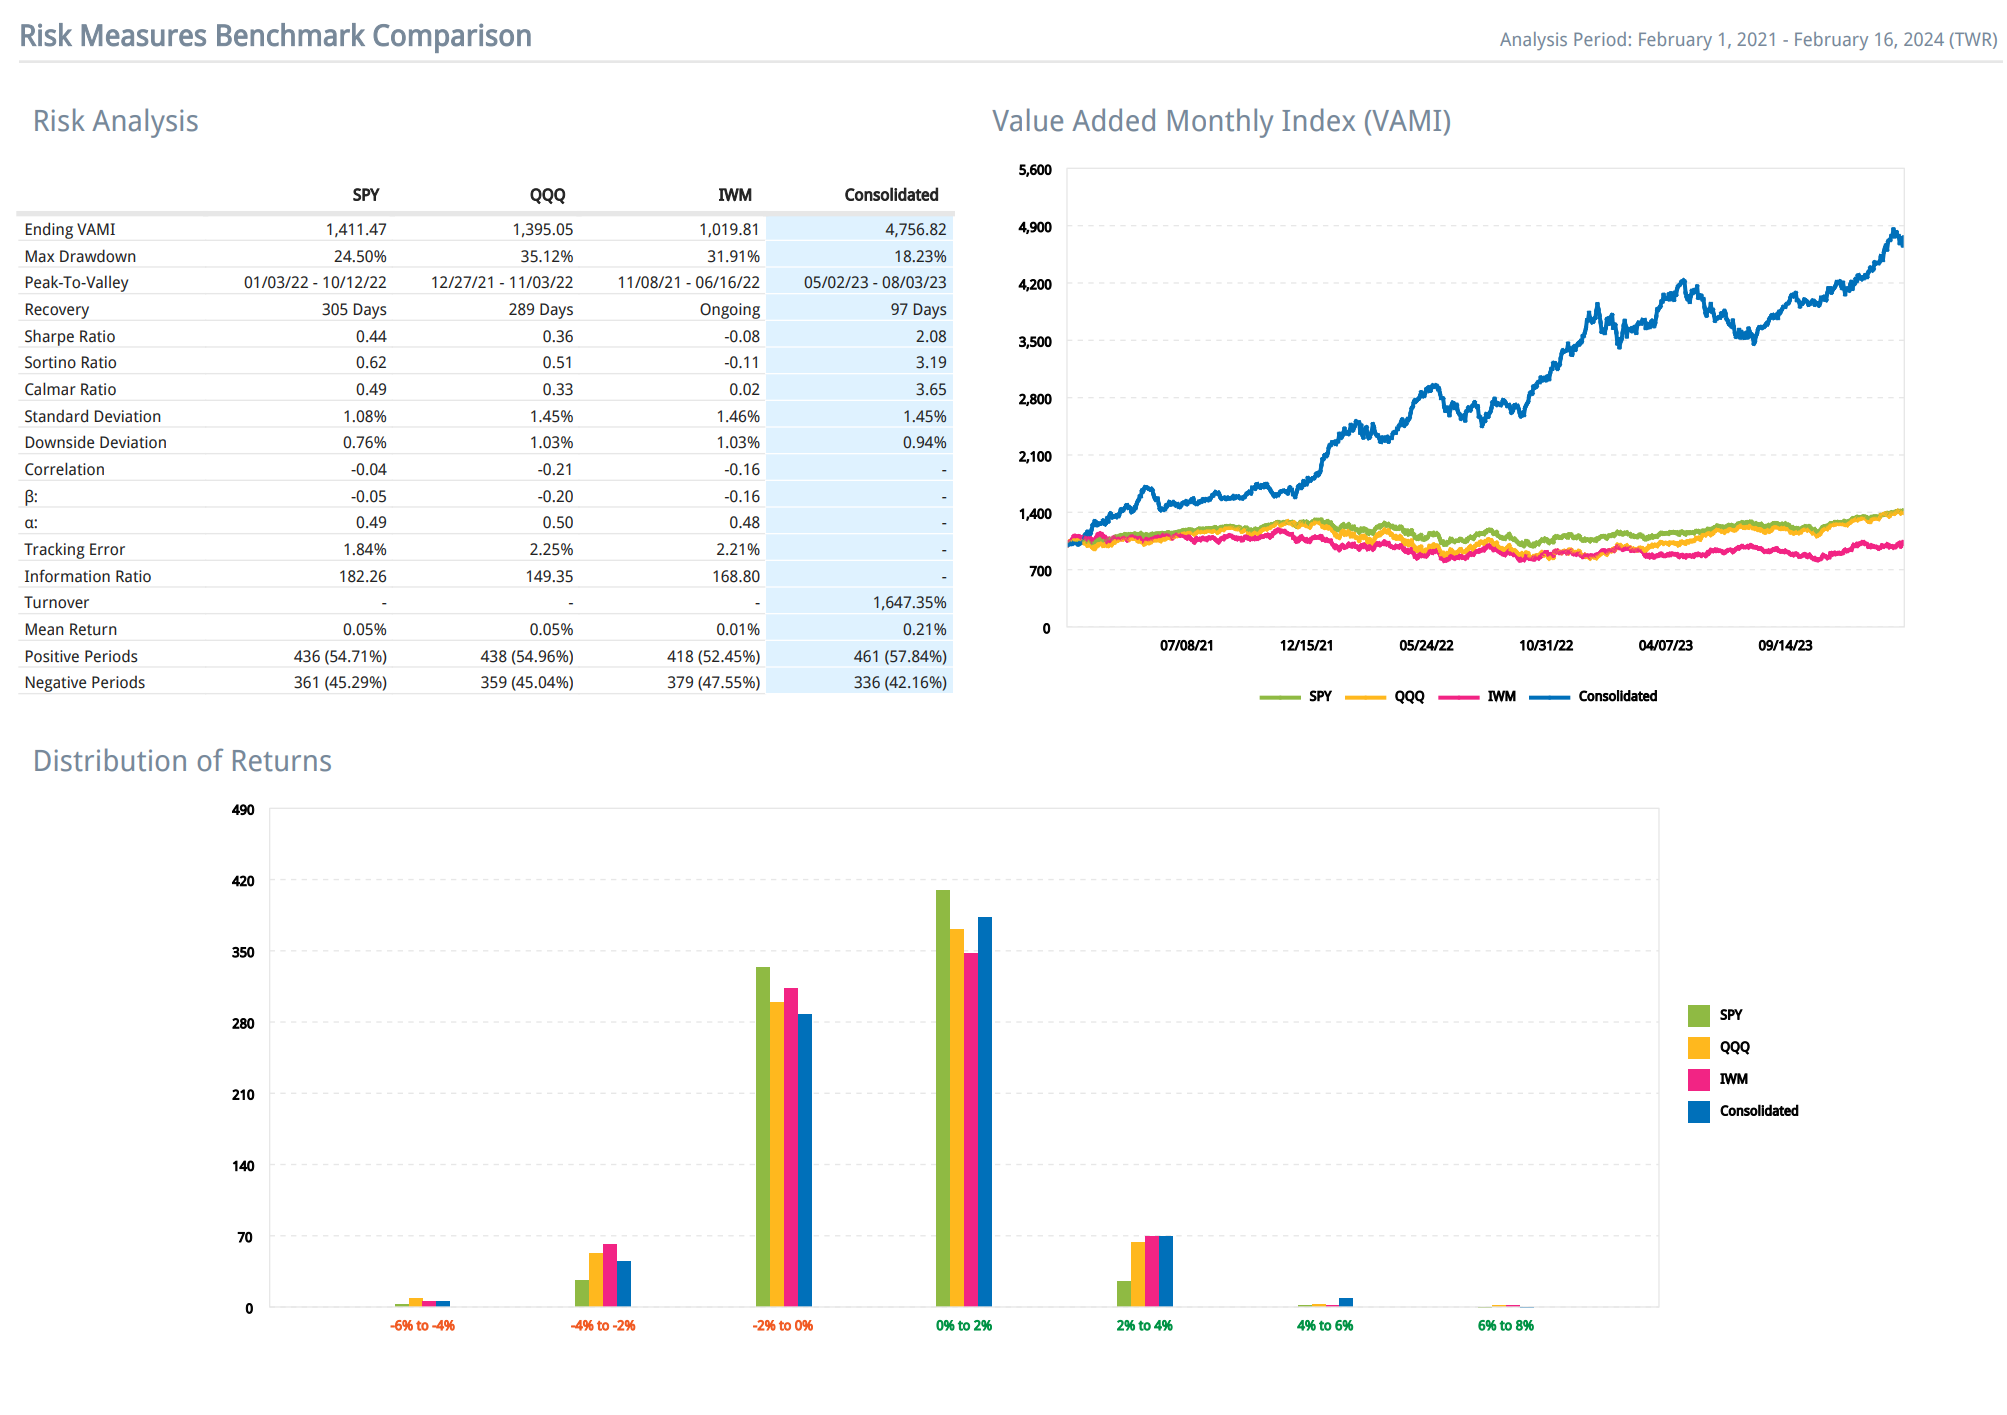Click the SPY green legend swatch
Screen dimensions: 2007x1415
[1698, 1015]
